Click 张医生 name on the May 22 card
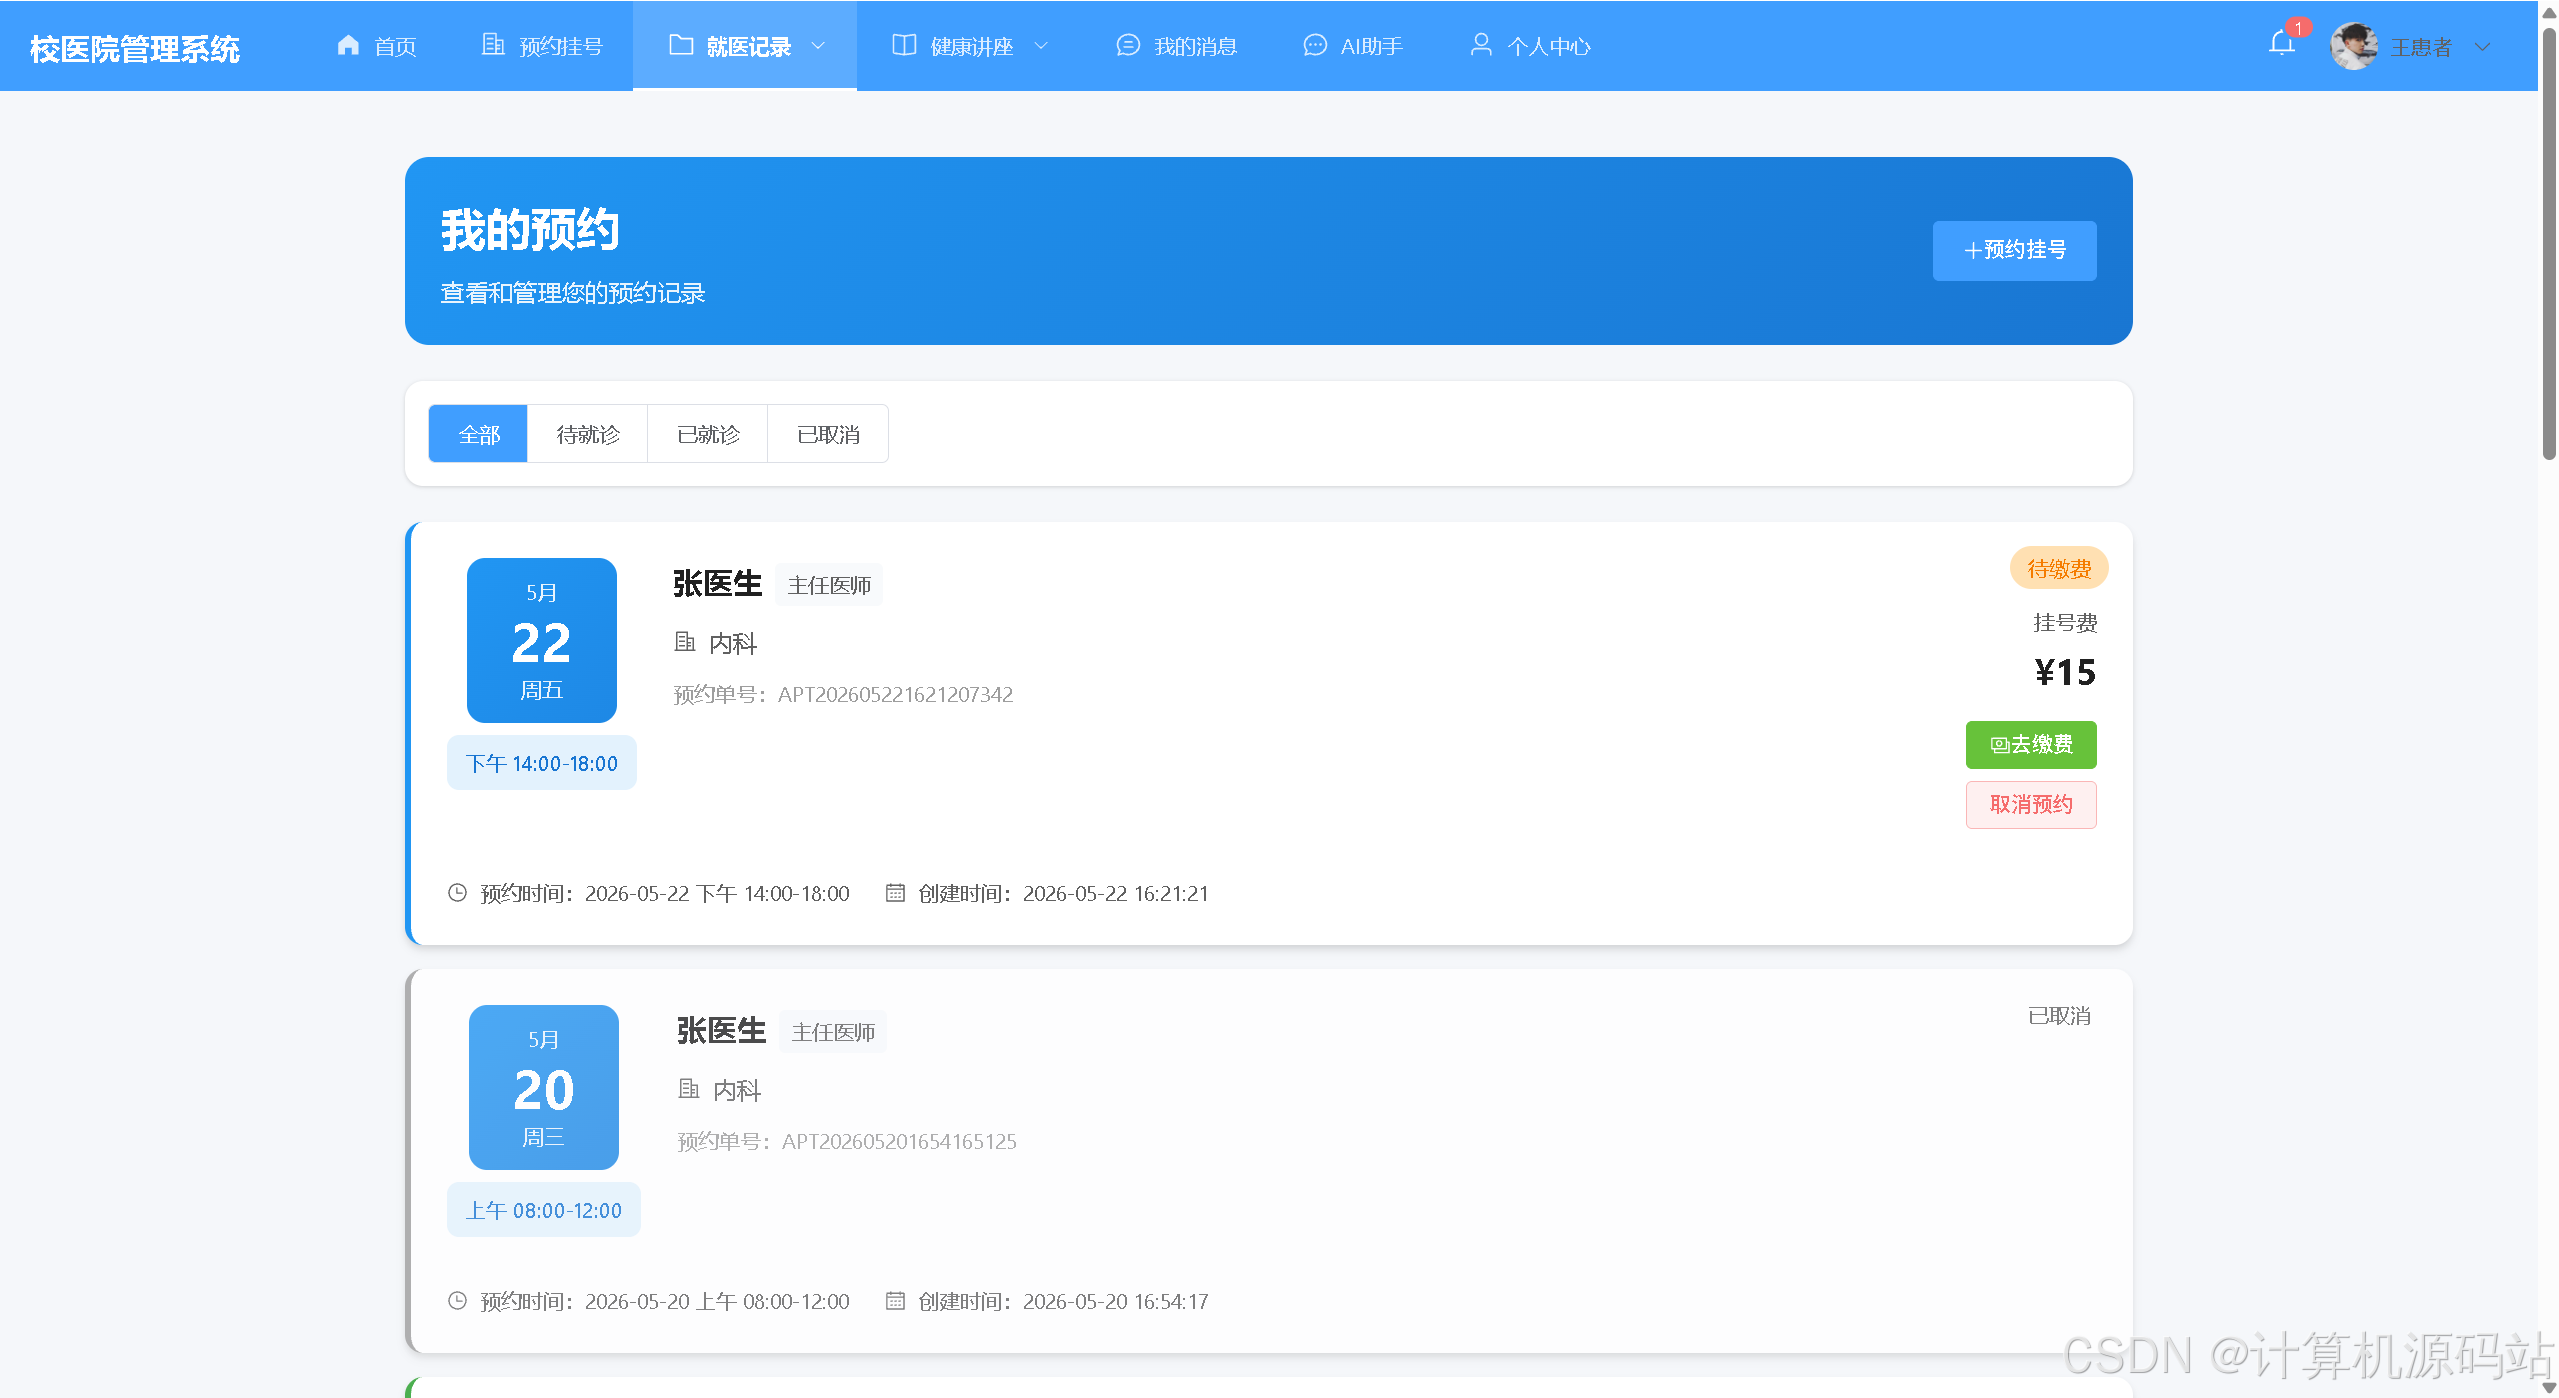 pos(717,584)
